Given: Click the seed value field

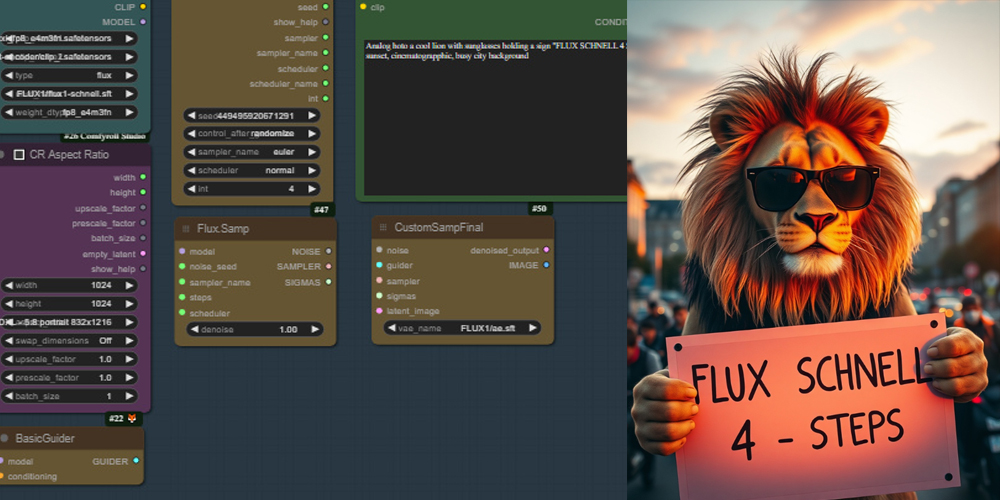Looking at the screenshot, I should point(252,115).
